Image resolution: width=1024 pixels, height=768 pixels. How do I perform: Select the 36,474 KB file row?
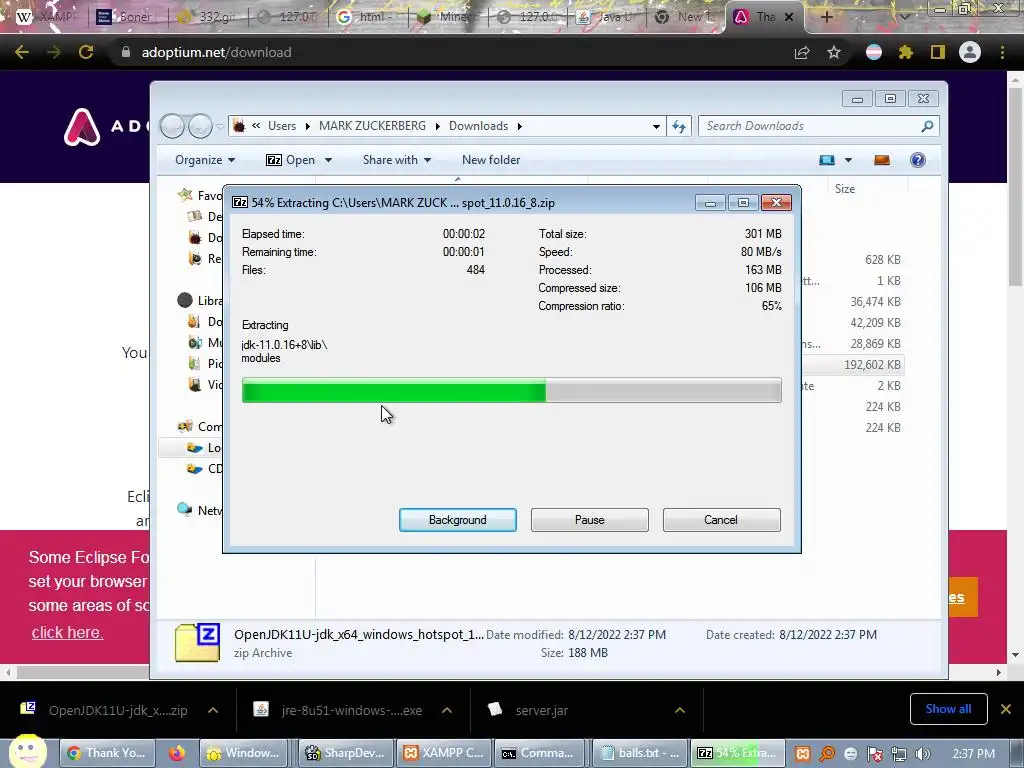(x=854, y=302)
